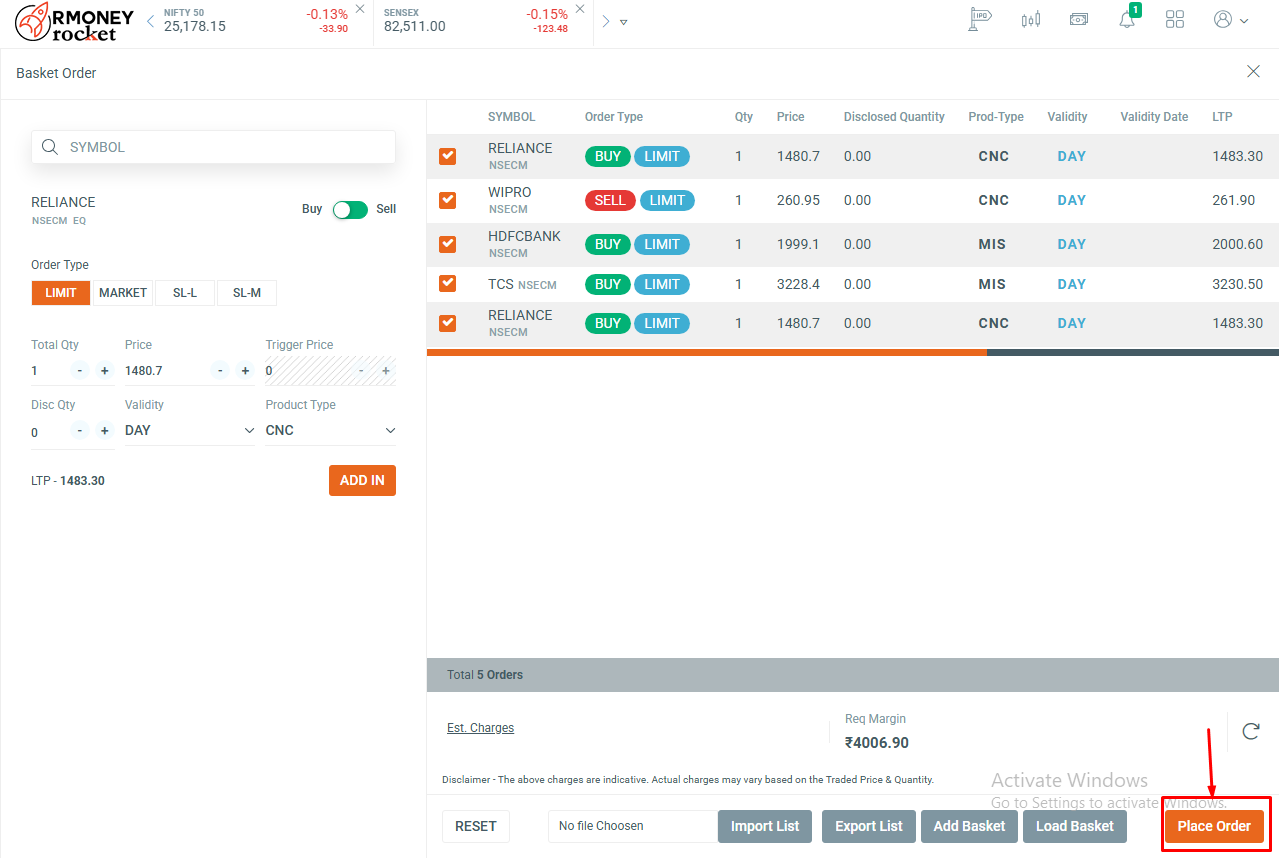Click the RESET button
The height and width of the screenshot is (858, 1279).
coord(476,826)
